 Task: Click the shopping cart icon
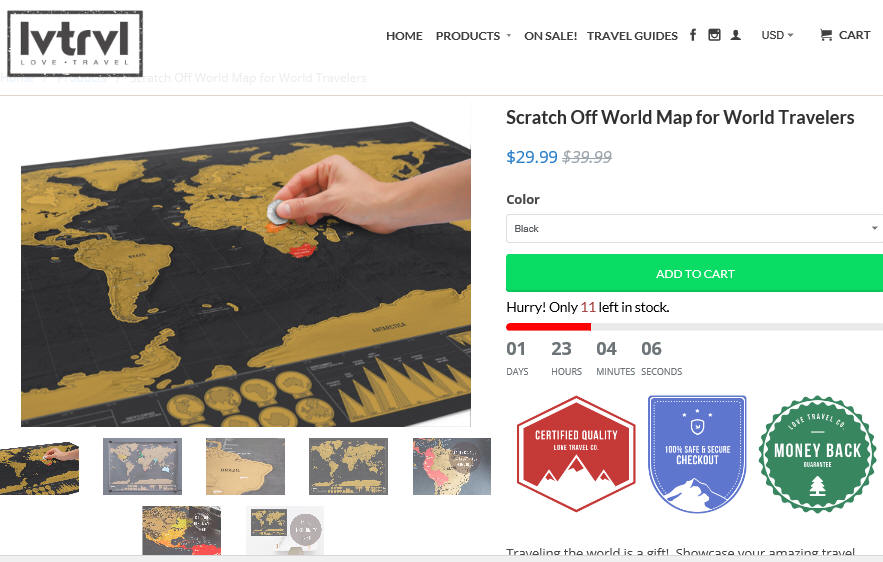pos(826,35)
